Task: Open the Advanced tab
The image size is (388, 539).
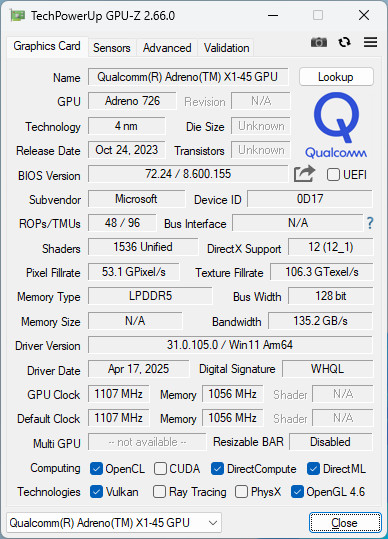Action: (167, 48)
